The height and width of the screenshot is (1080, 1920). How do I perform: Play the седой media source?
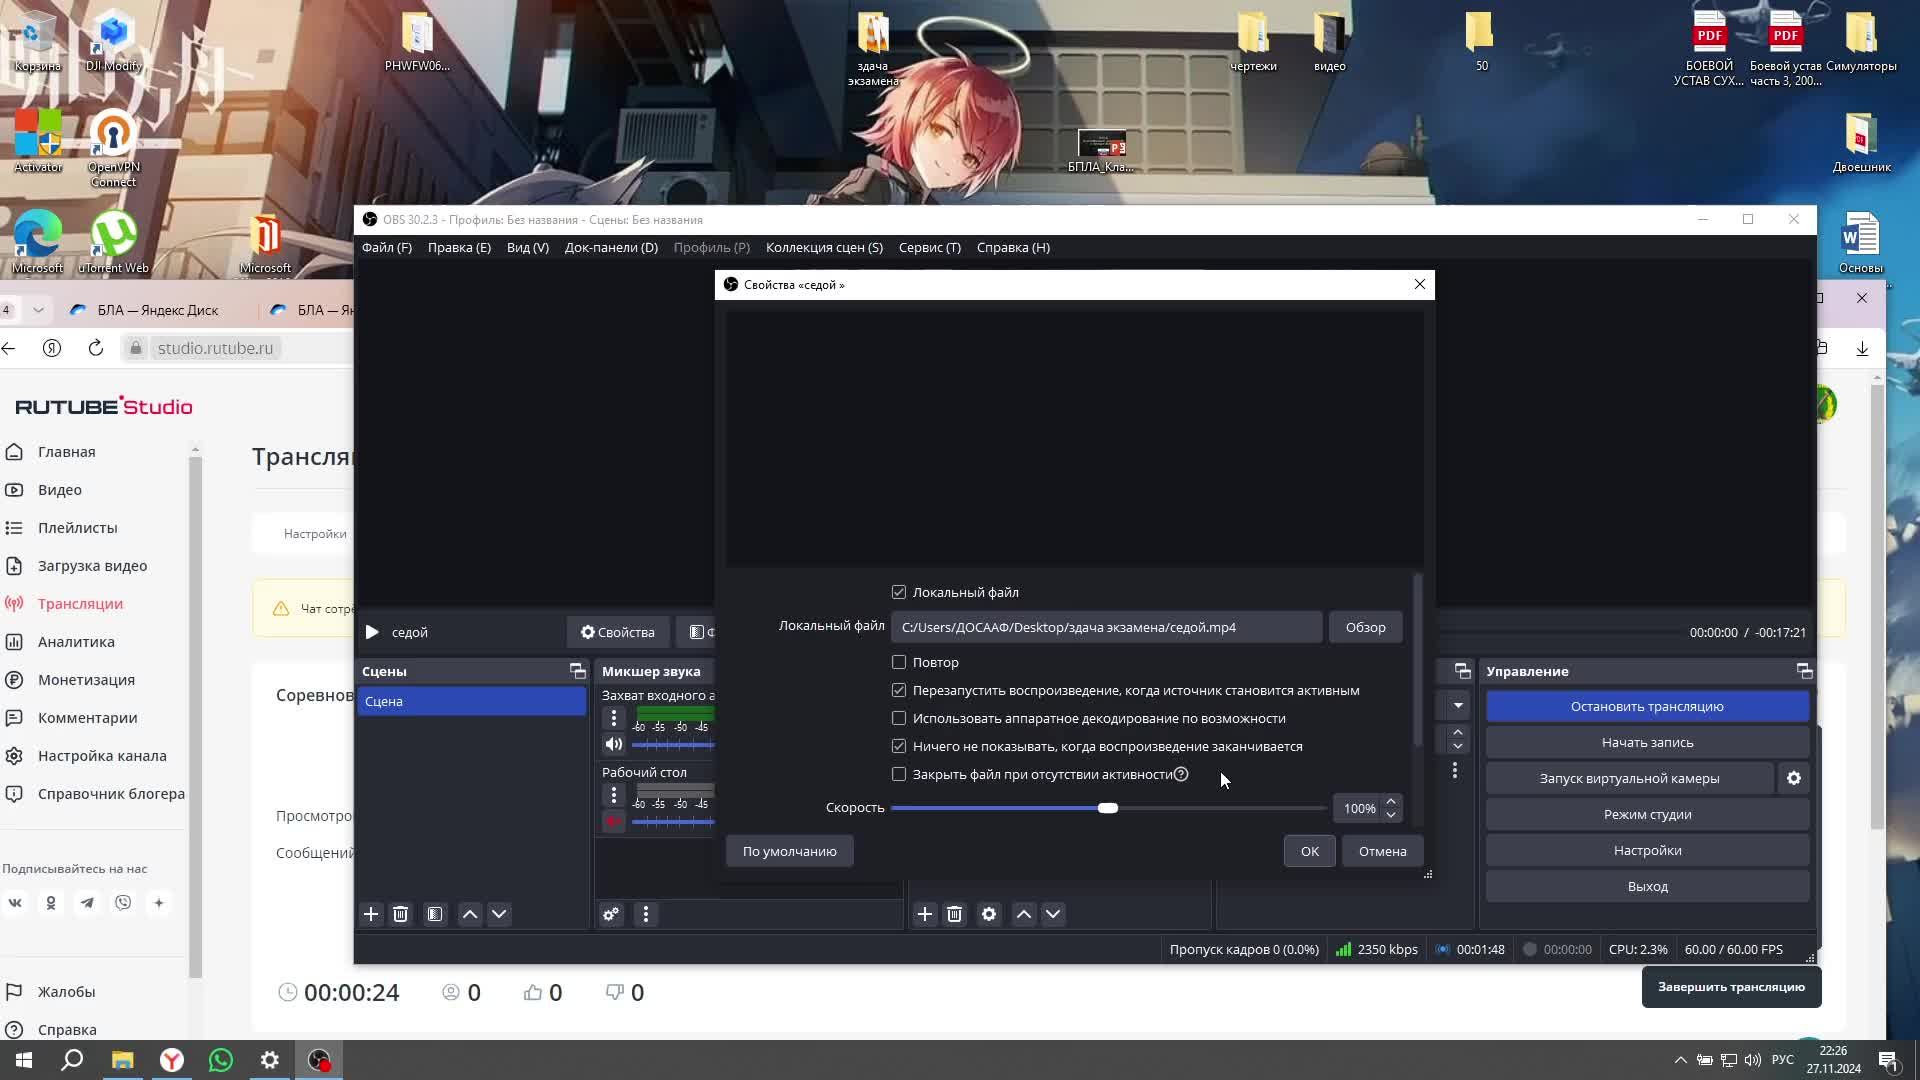[372, 632]
